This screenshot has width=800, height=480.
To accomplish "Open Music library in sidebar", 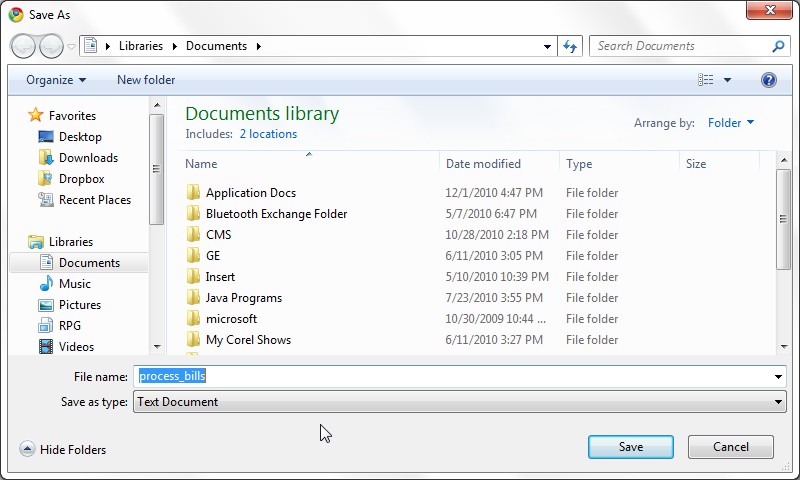I will pos(74,284).
